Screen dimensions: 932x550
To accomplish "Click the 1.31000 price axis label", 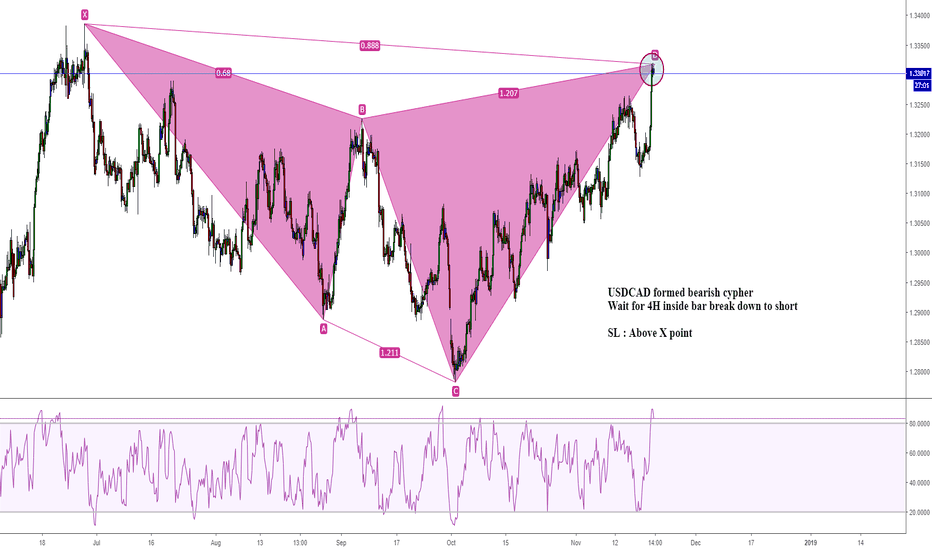I will (919, 194).
